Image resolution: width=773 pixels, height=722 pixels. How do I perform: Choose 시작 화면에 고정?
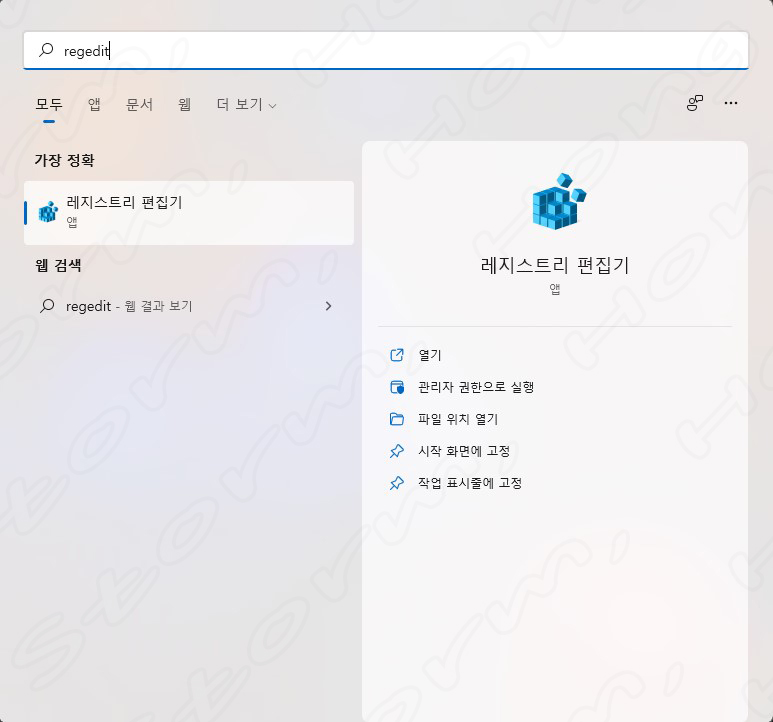click(464, 451)
